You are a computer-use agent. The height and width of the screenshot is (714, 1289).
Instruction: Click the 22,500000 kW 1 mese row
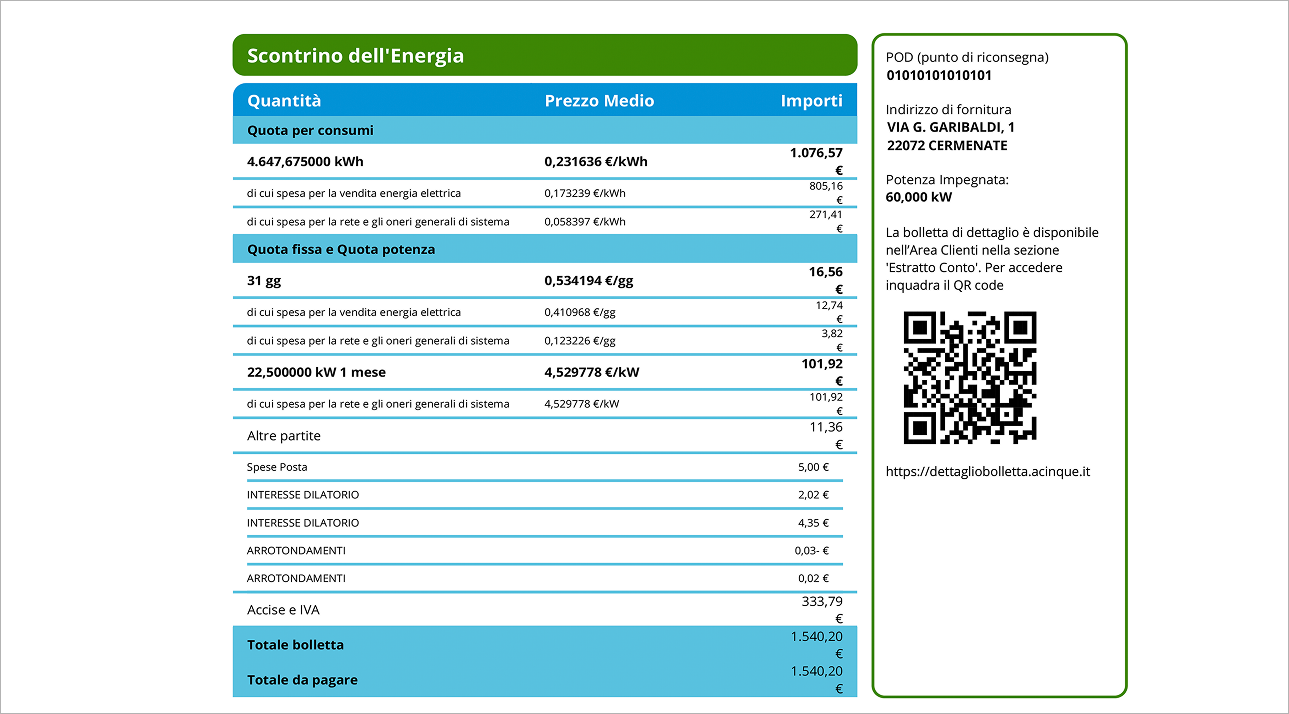(545, 372)
